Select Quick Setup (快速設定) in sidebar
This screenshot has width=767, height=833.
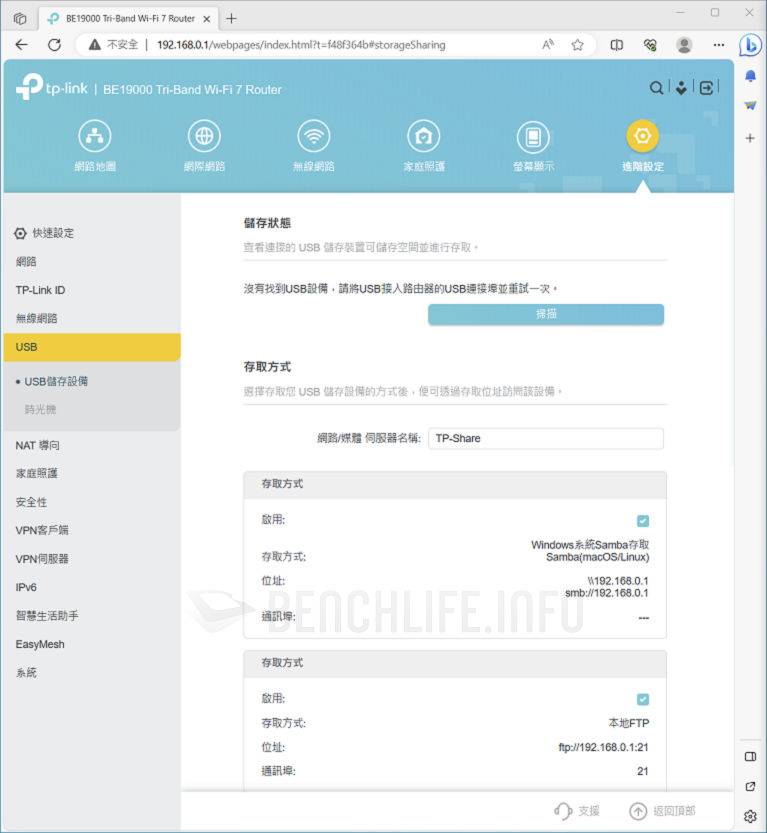click(x=45, y=233)
